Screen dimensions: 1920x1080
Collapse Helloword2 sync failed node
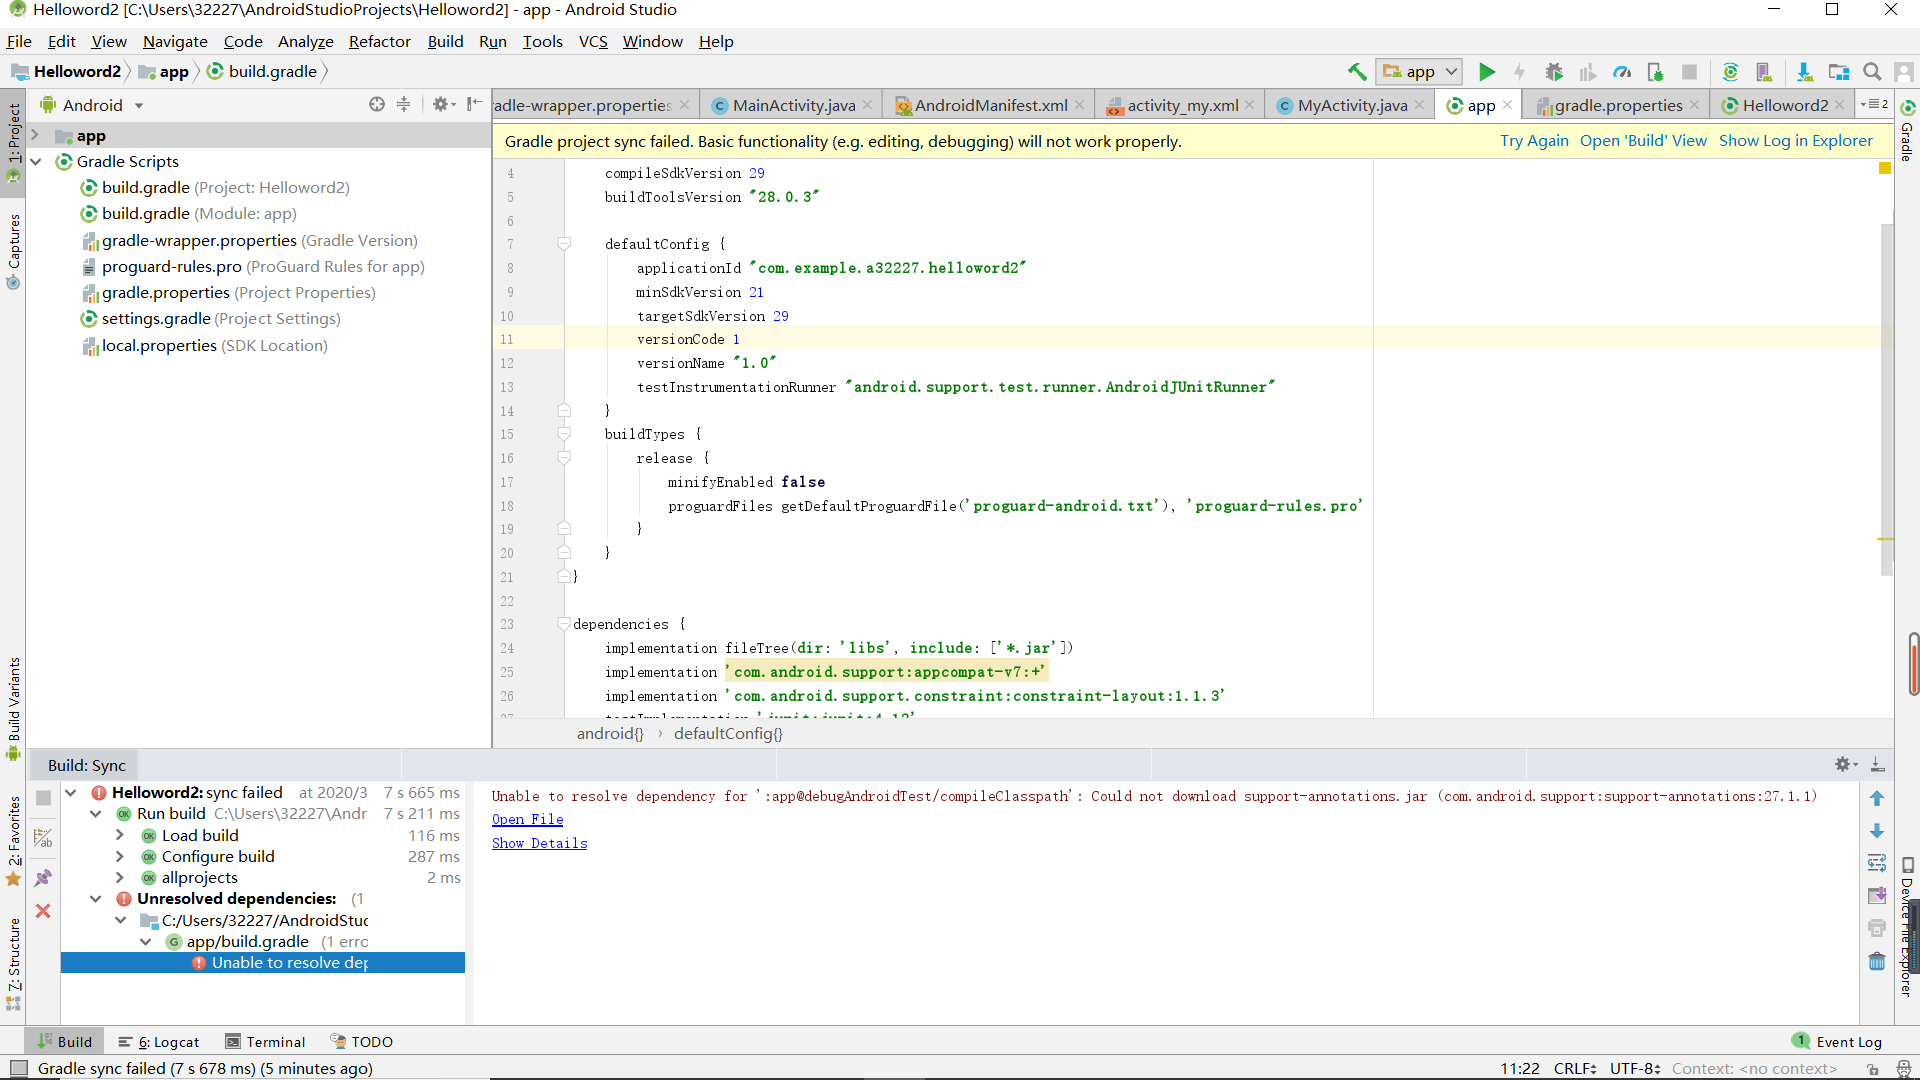pyautogui.click(x=71, y=792)
